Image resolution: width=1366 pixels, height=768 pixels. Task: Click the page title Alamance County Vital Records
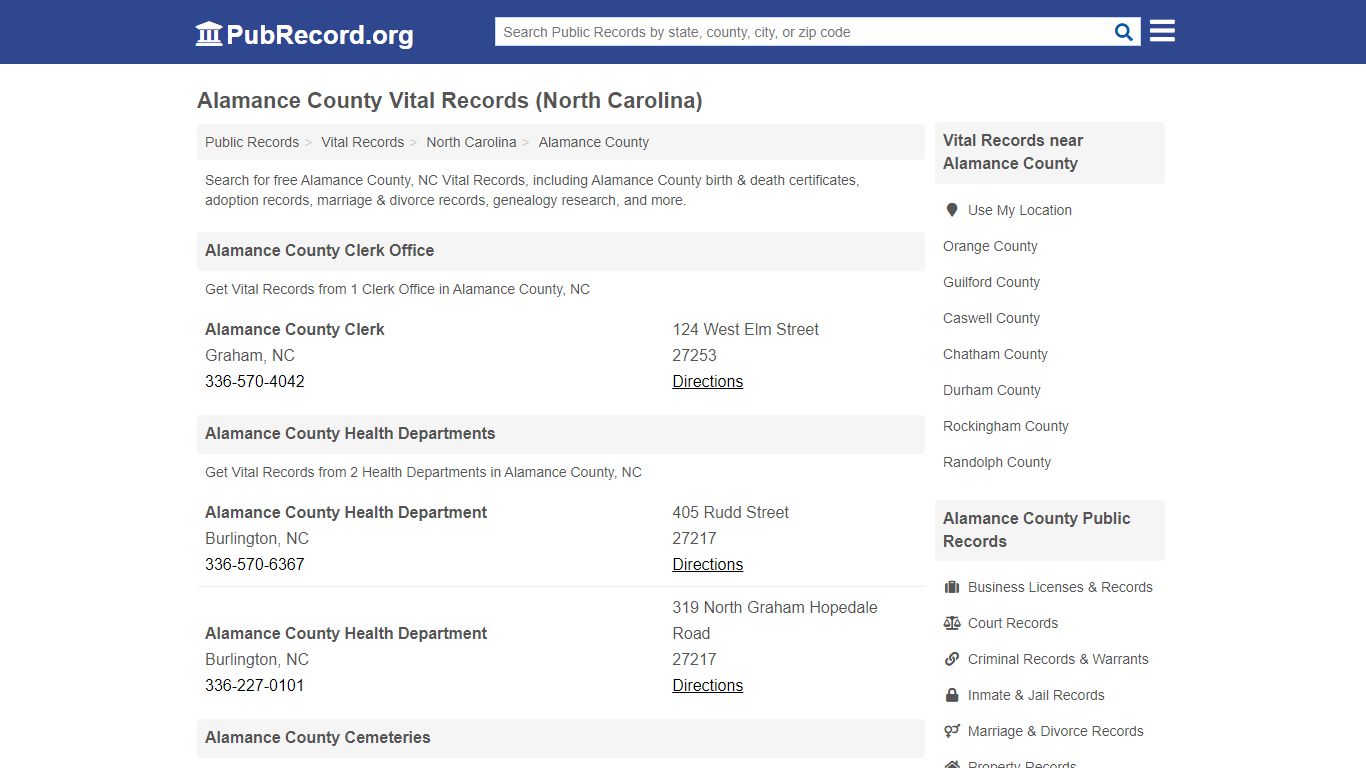(x=450, y=101)
